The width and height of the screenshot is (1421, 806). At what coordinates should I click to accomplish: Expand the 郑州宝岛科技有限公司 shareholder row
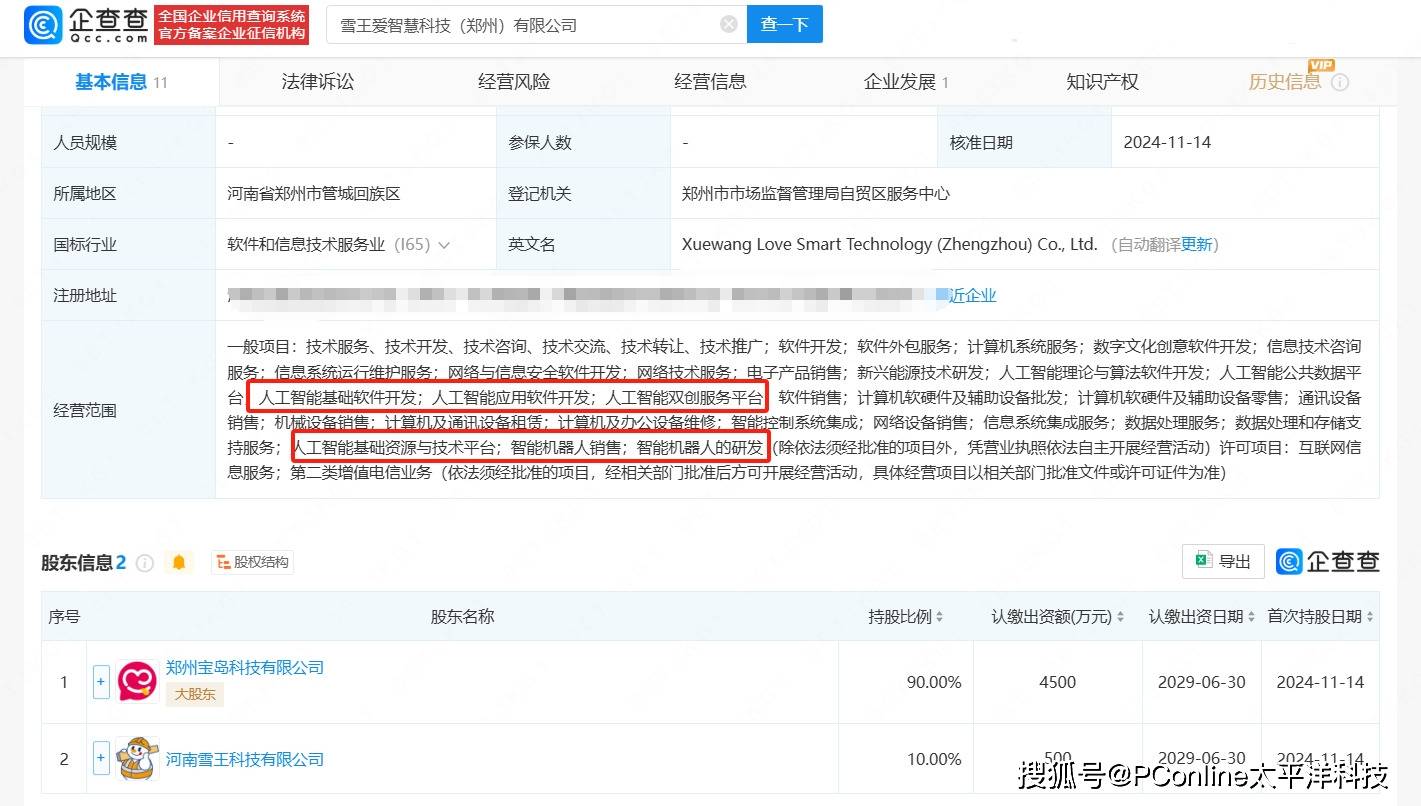coord(101,682)
